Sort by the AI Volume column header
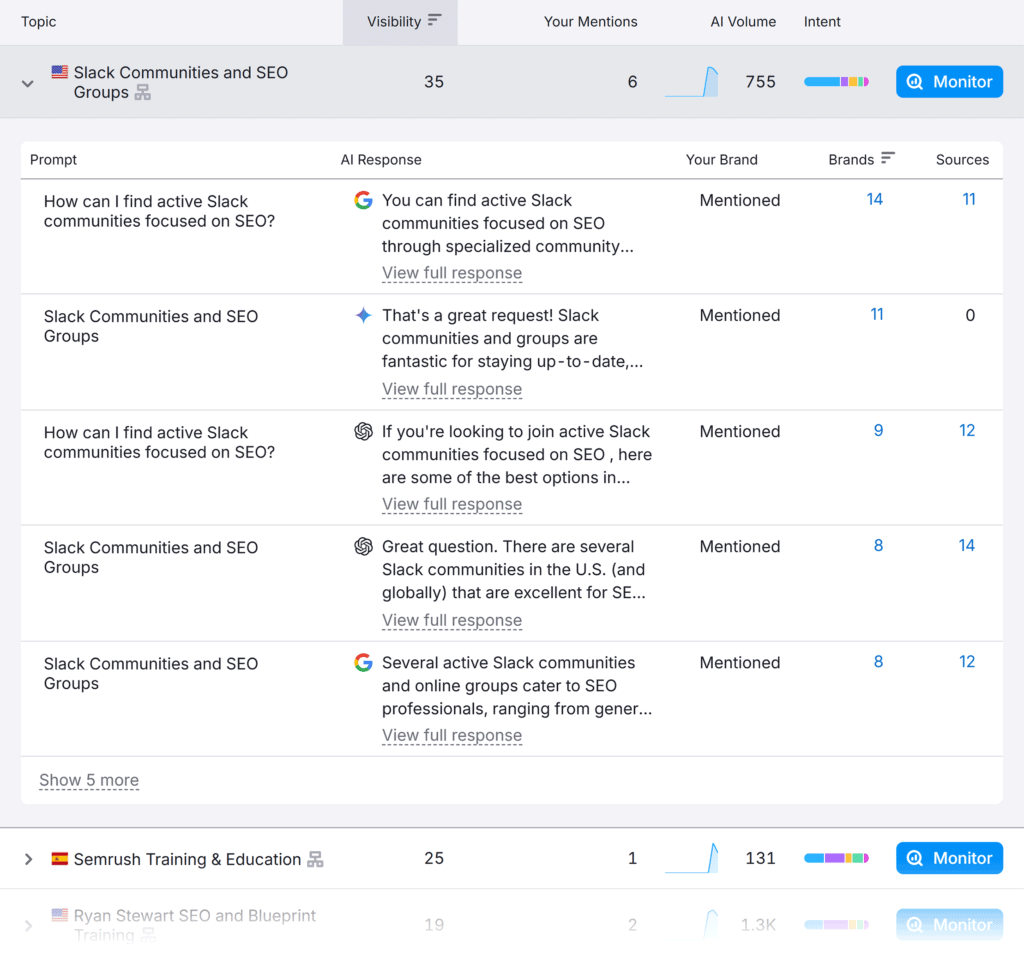This screenshot has height=957, width=1024. tap(743, 21)
